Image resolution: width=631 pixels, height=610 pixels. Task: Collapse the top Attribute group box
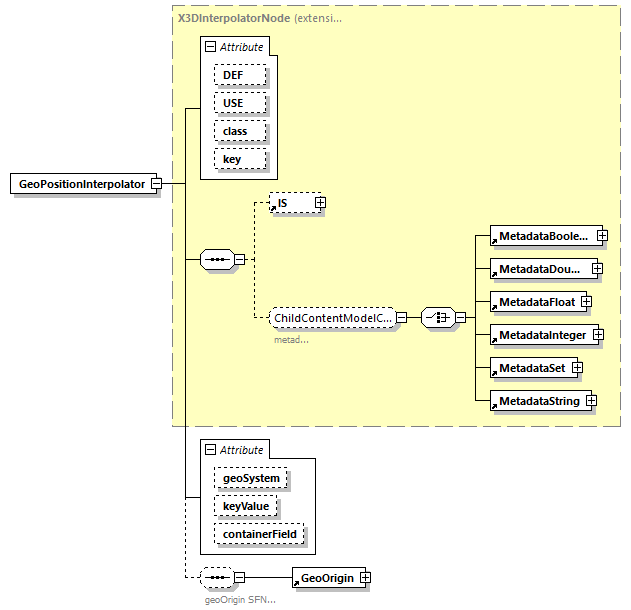209,47
